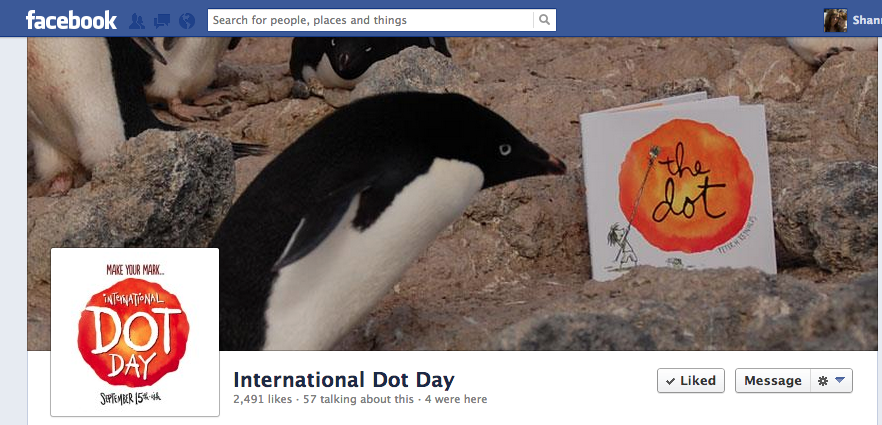Toggle the Liked button off
Viewport: 882px width, 425px height.
click(691, 381)
